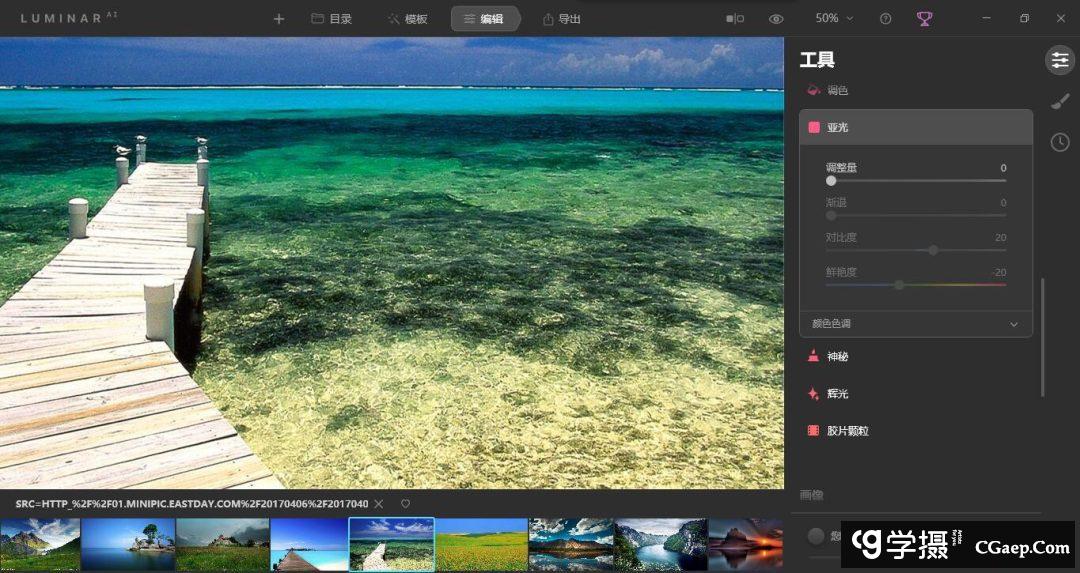Switch to the 模板 templates tab
The width and height of the screenshot is (1080, 573).
pyautogui.click(x=407, y=19)
